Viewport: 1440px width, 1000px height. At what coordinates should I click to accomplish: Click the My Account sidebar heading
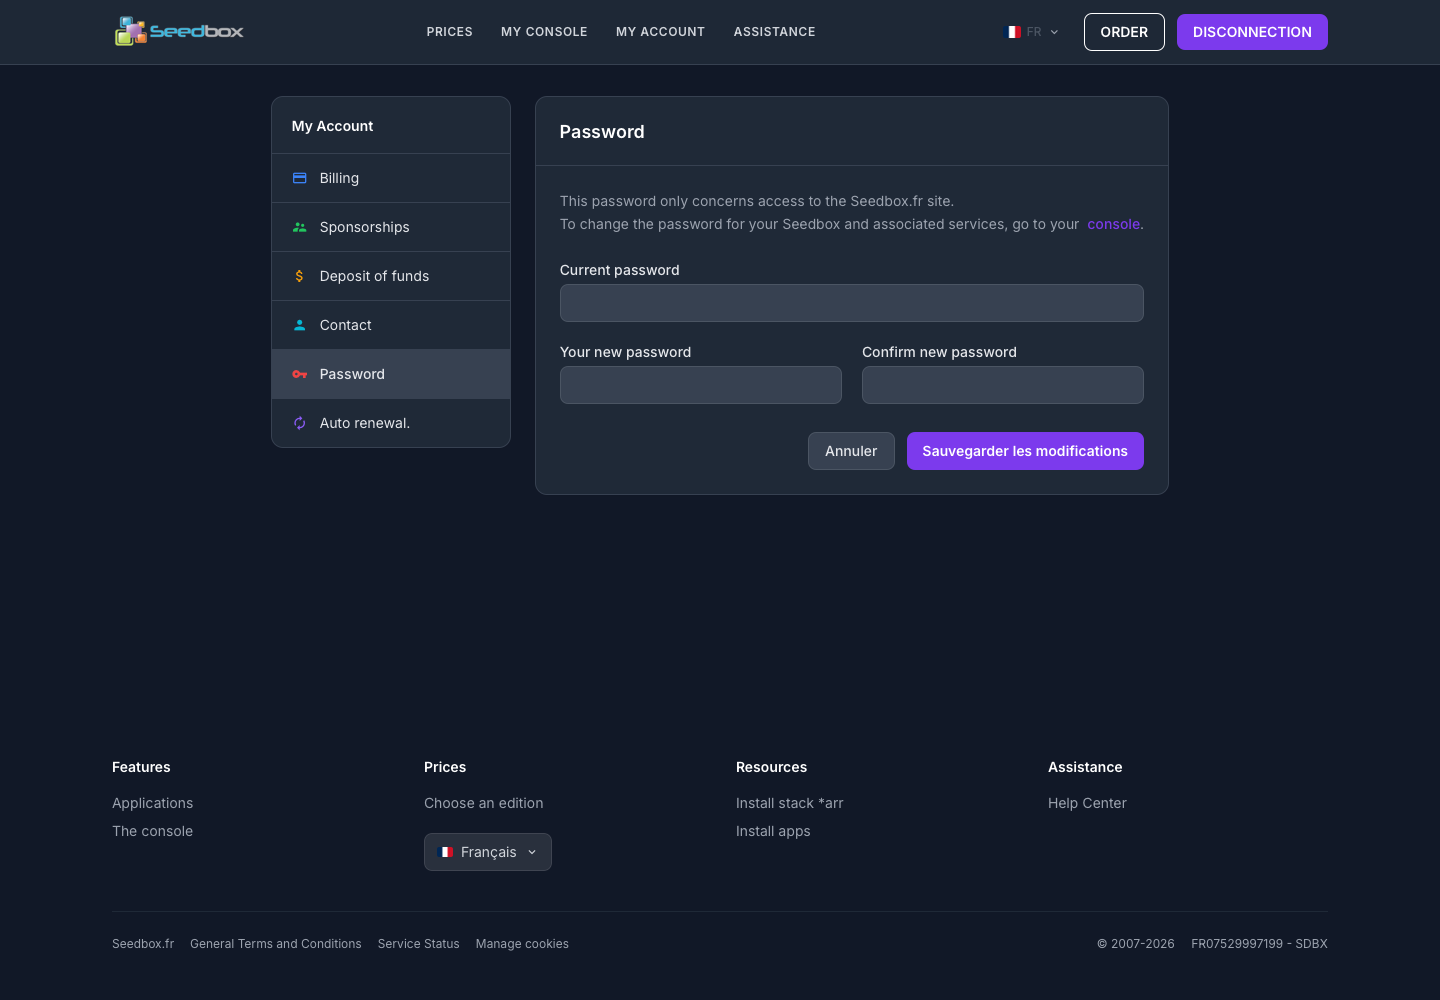click(x=332, y=126)
